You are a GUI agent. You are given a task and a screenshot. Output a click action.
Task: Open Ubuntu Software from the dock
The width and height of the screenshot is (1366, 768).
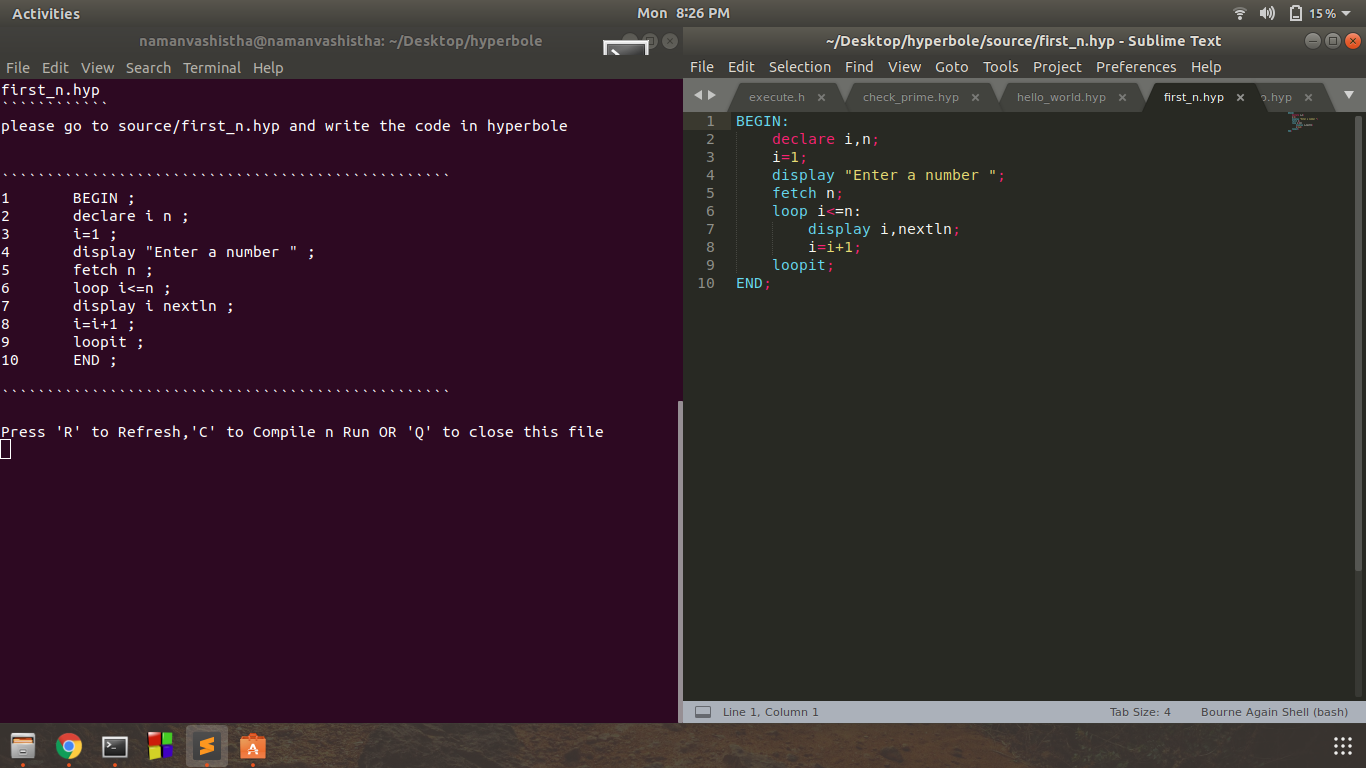click(x=252, y=746)
